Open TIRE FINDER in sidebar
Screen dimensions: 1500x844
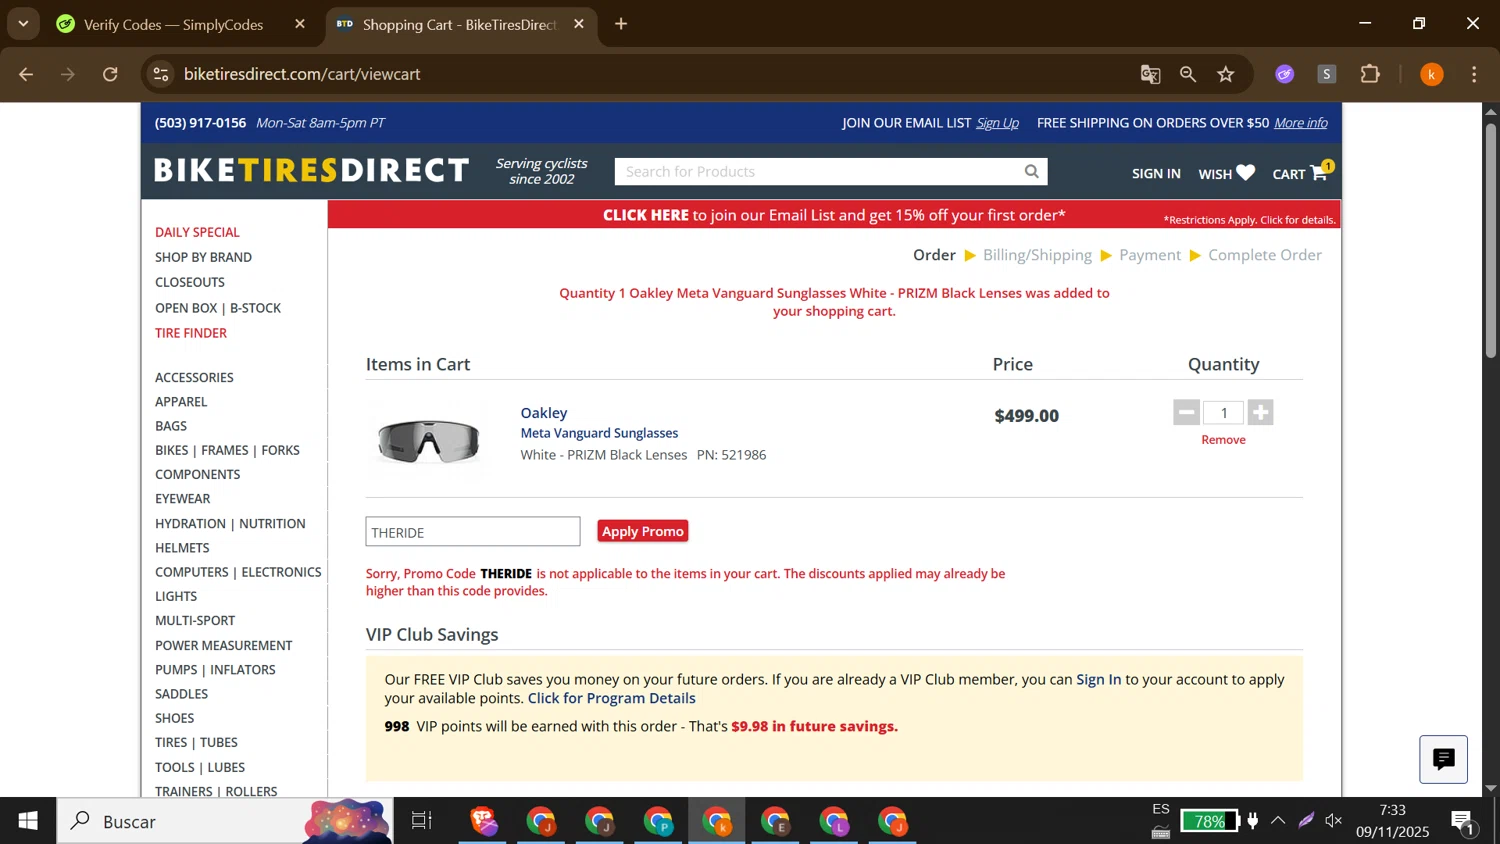point(191,333)
